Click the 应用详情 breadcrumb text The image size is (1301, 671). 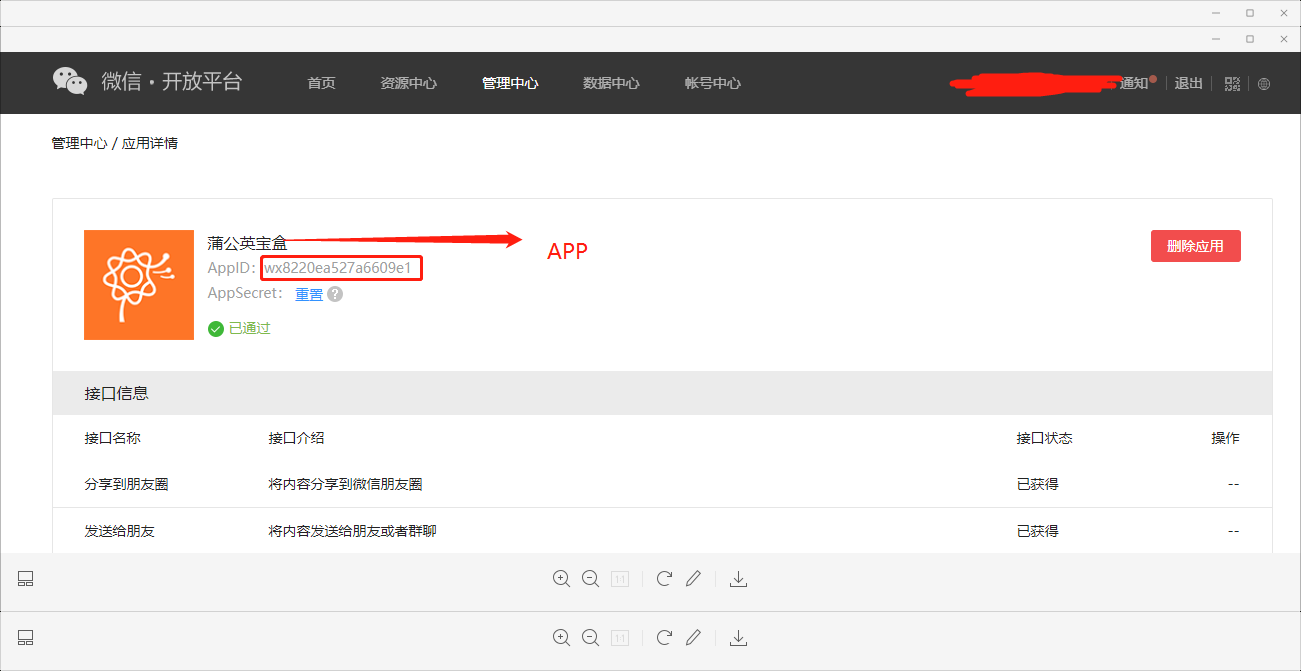(150, 143)
